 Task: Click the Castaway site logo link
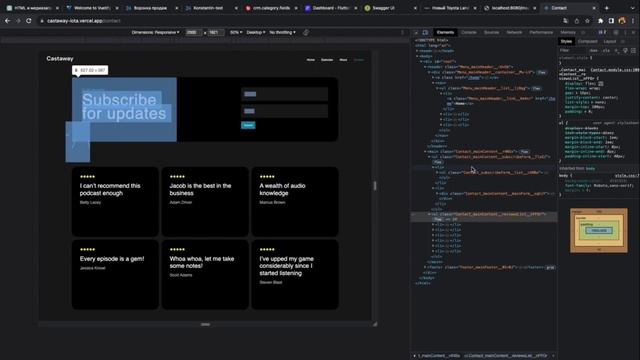[x=60, y=59]
